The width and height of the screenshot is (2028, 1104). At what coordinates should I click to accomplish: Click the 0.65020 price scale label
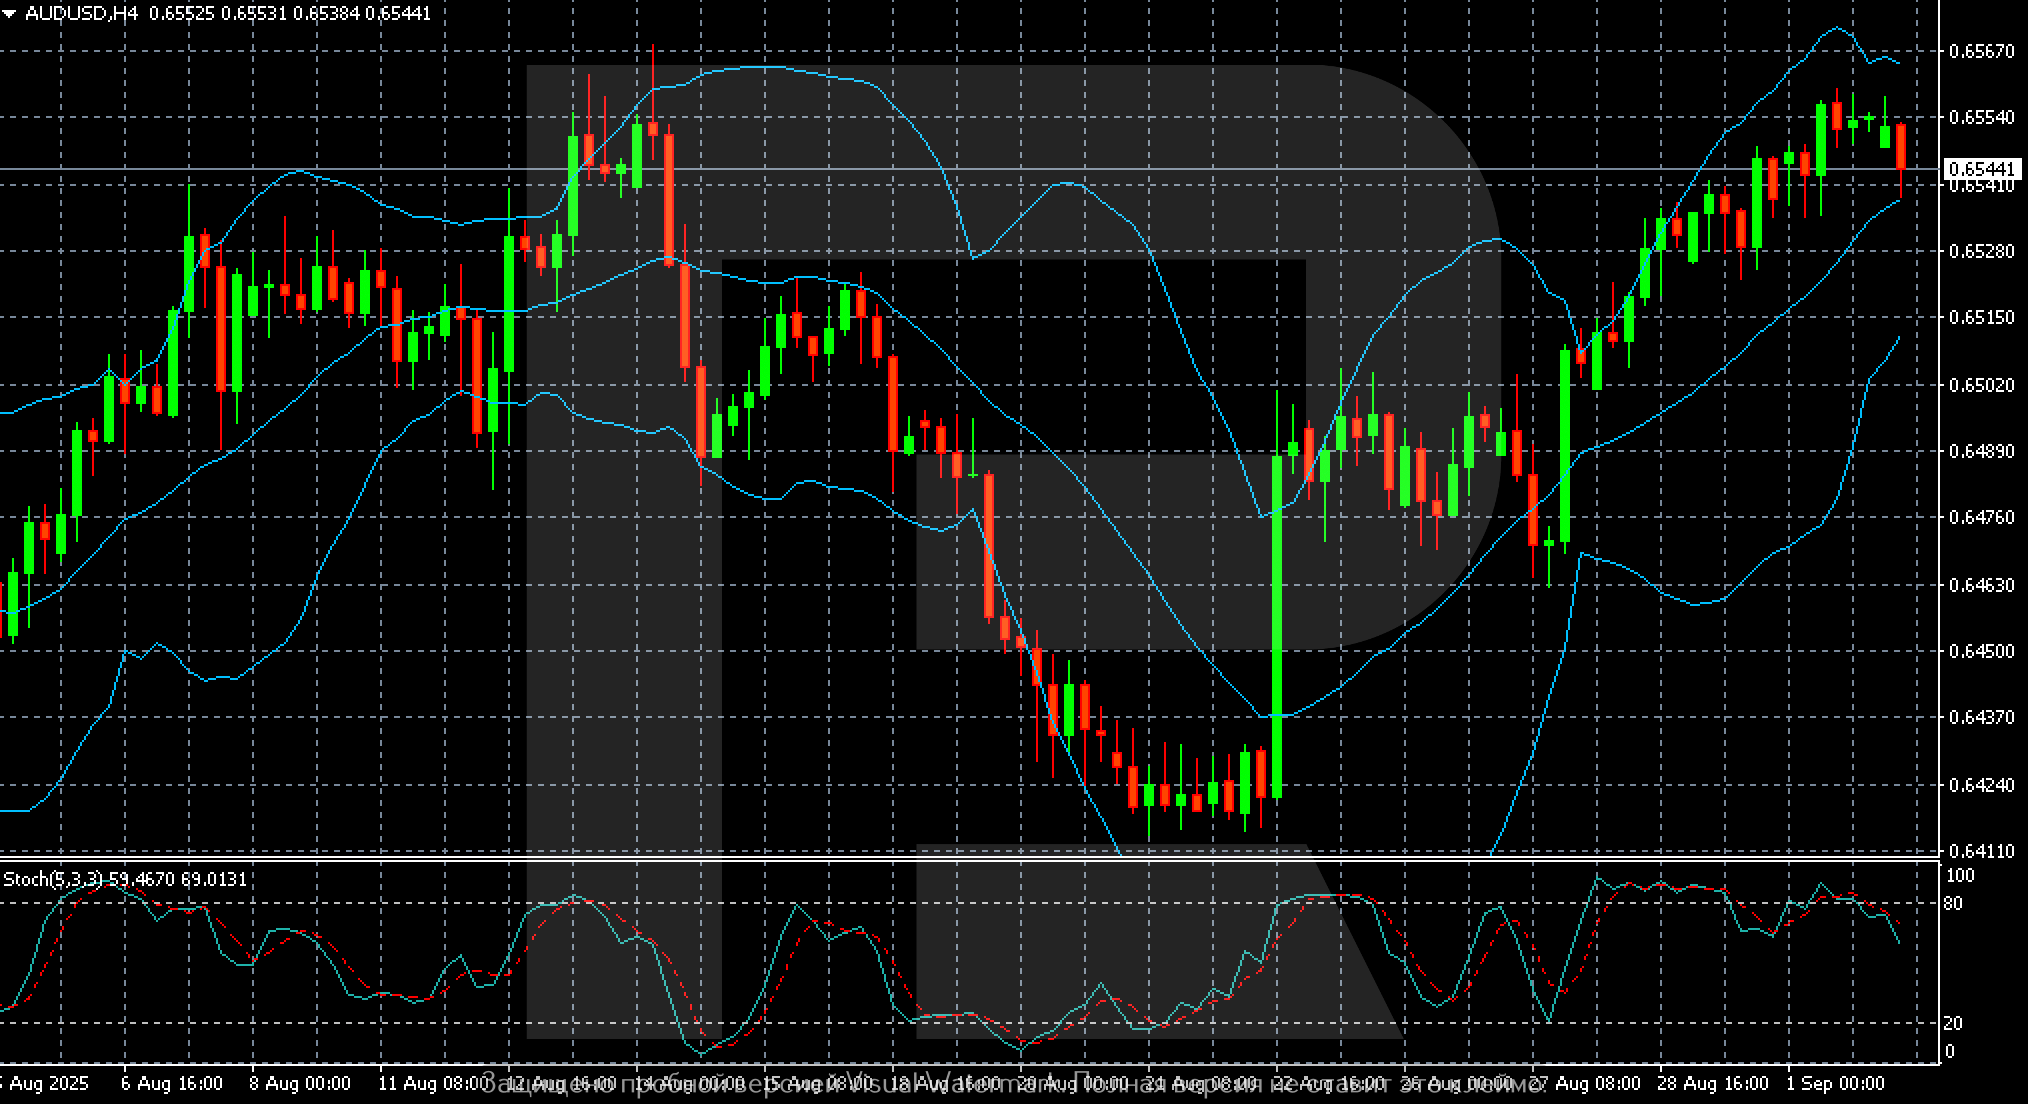(x=1980, y=385)
